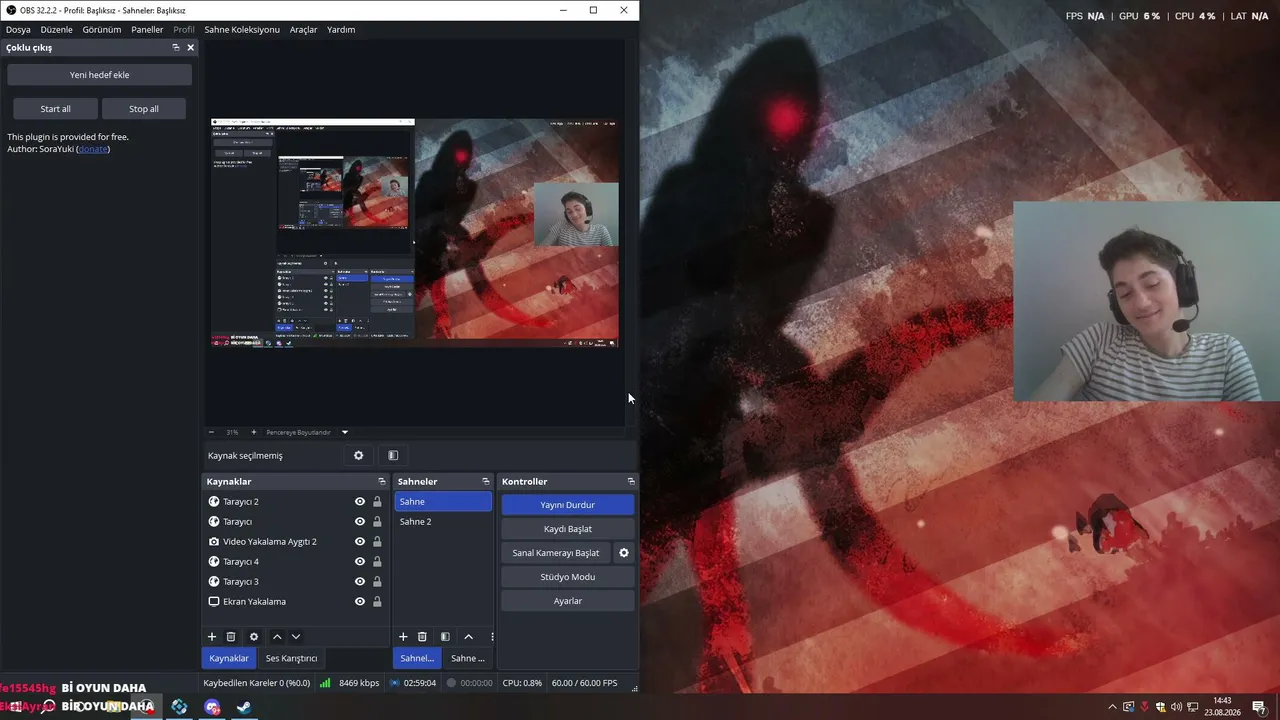Start recording with Kaydı Başlat

568,529
